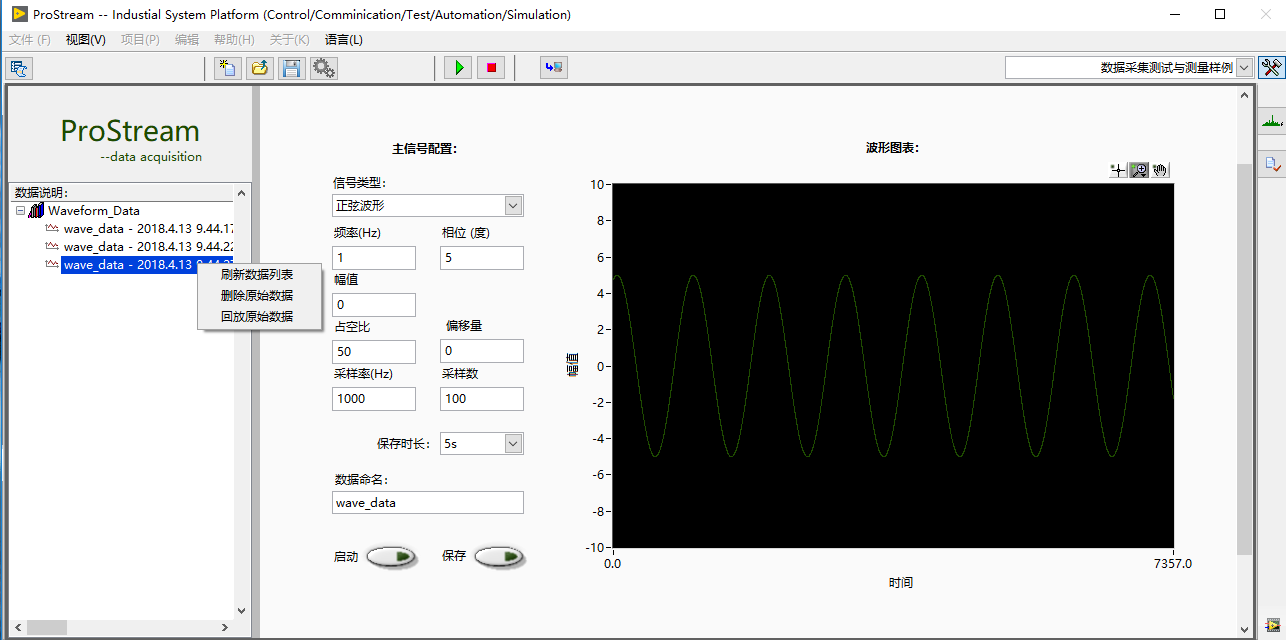Open the document checkmark icon in right sidebar
1286x640 pixels.
click(1272, 164)
